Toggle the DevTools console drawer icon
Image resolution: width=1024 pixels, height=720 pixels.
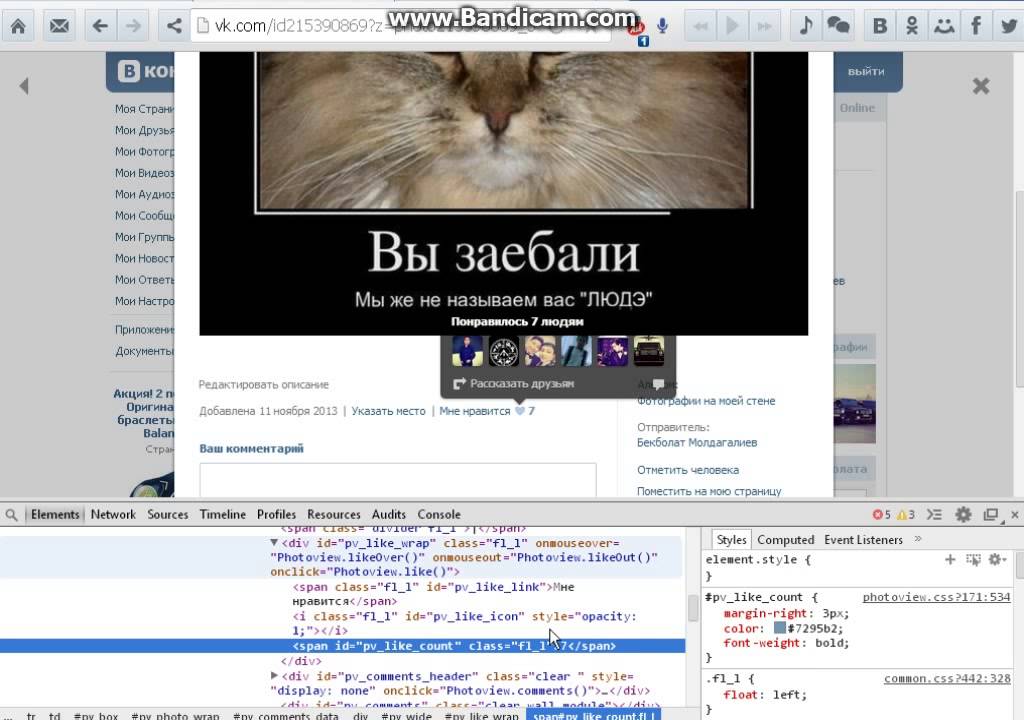pyautogui.click(x=935, y=515)
